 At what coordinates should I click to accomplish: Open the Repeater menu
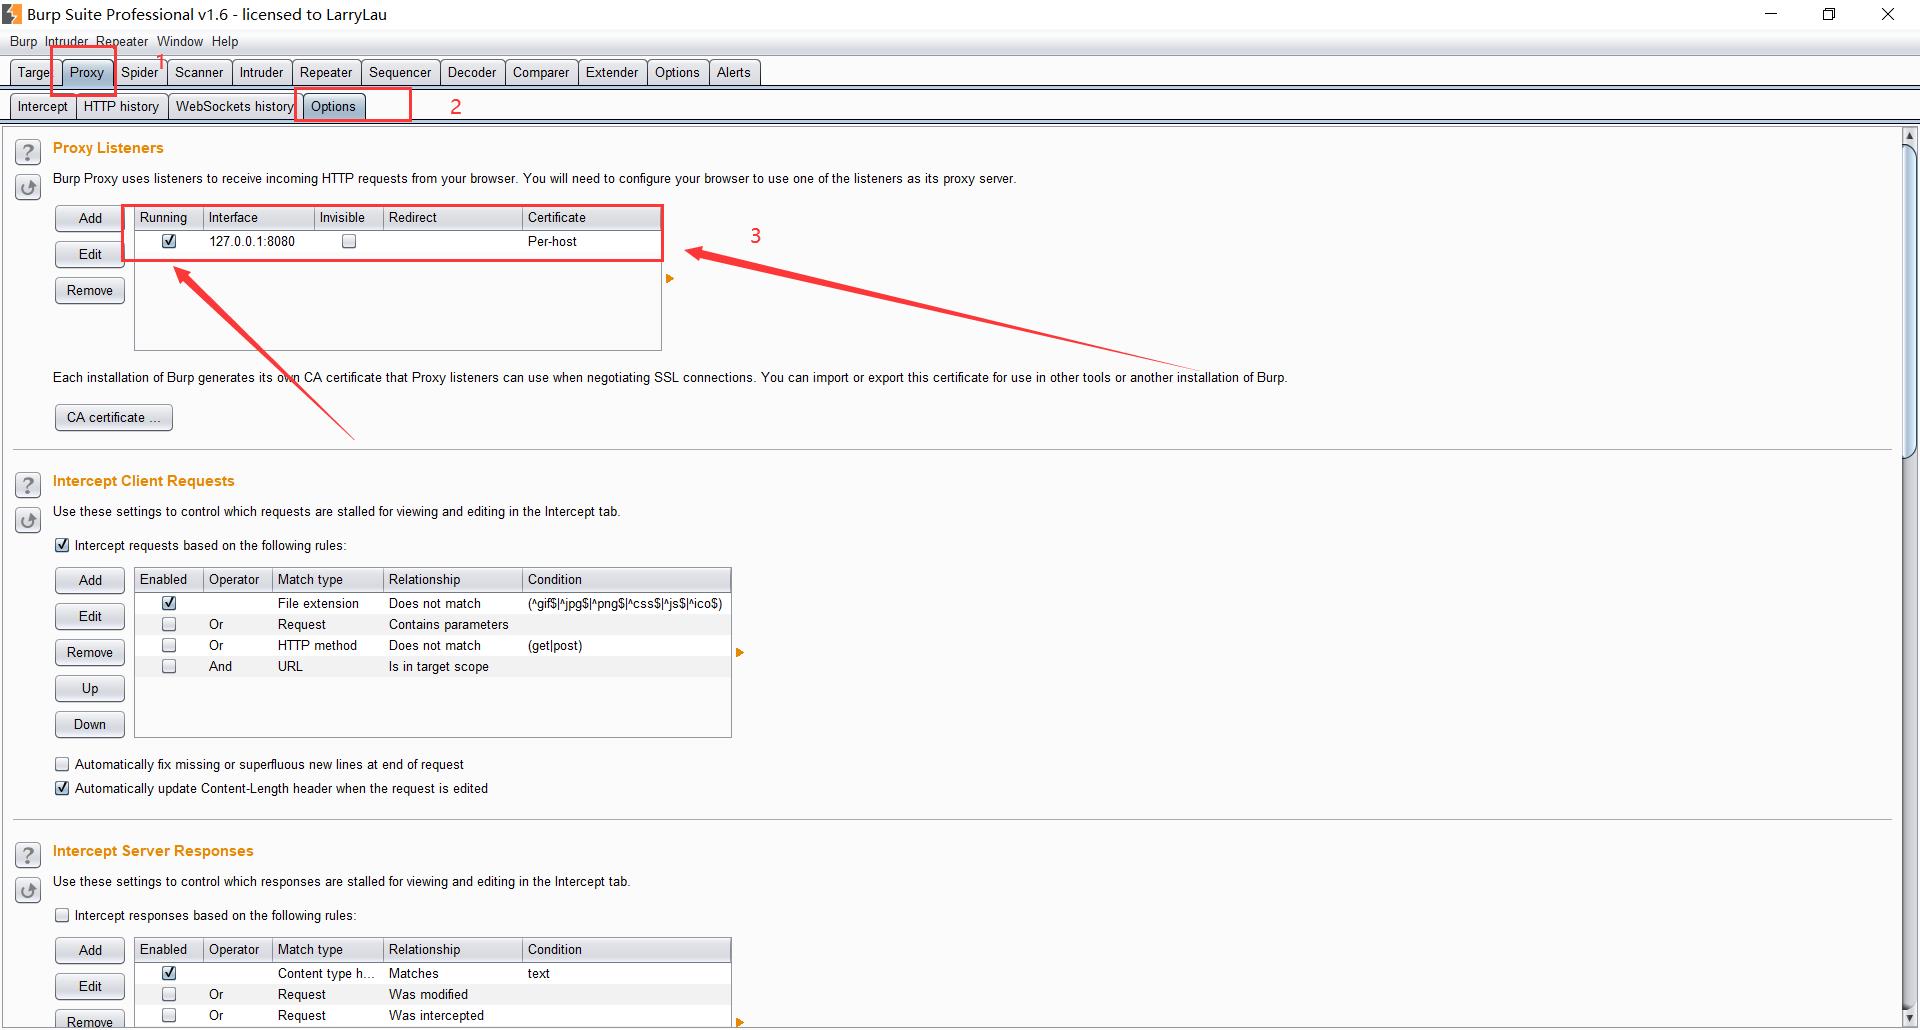[122, 41]
